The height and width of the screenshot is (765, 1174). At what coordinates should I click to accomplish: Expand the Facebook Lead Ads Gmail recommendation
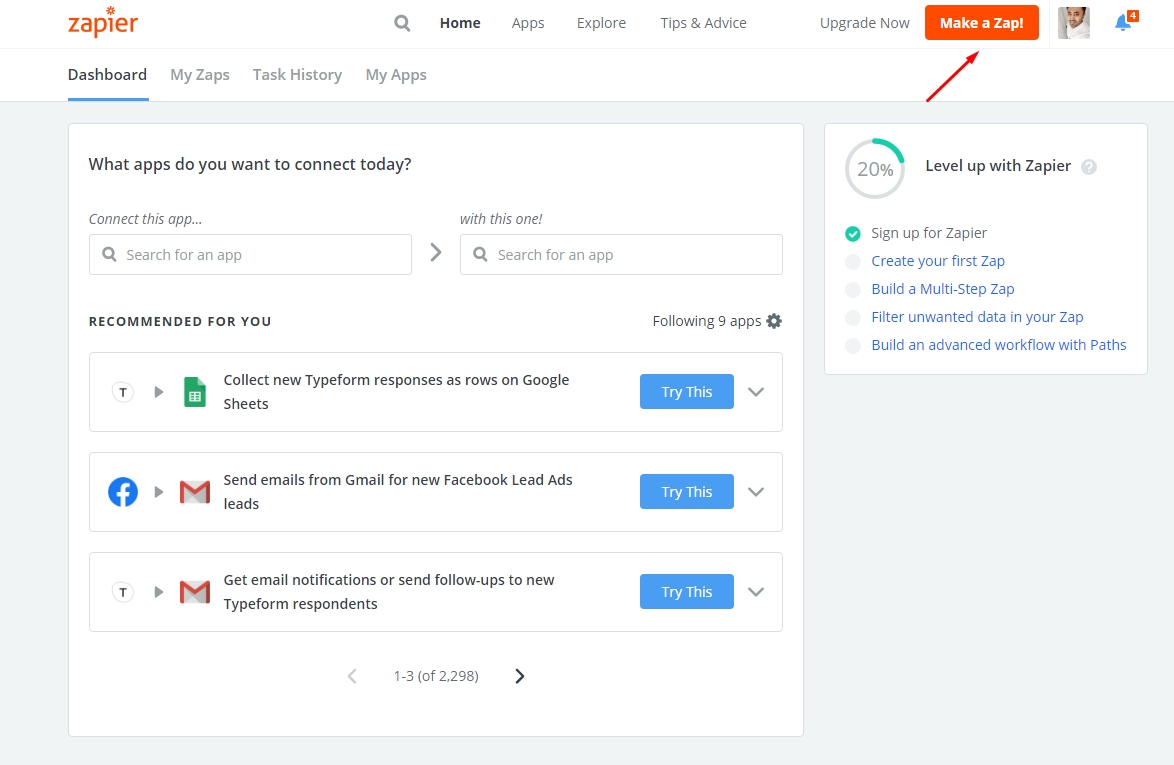tap(756, 492)
